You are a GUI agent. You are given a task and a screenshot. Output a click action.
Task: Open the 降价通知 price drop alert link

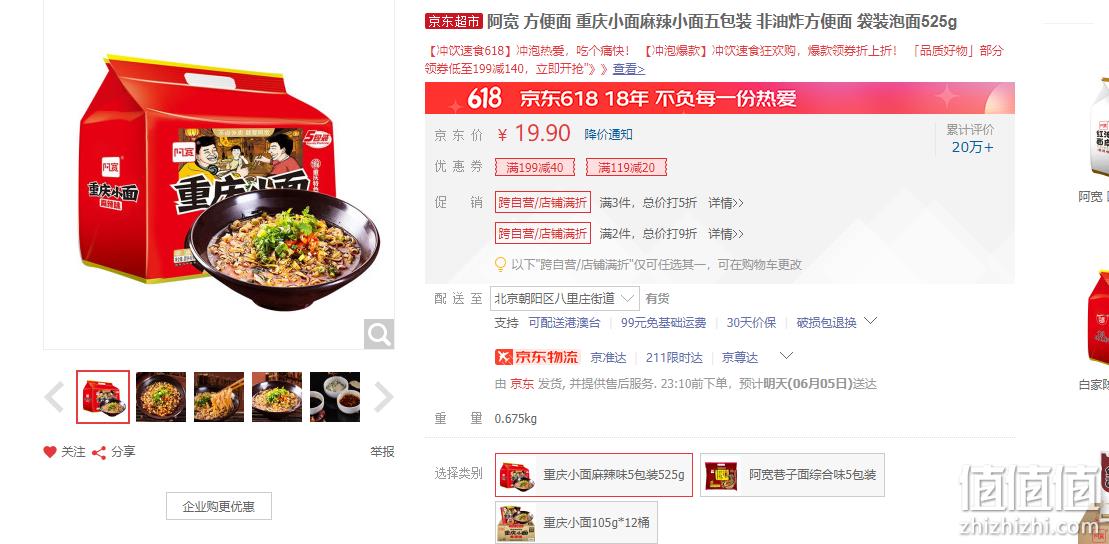point(608,134)
